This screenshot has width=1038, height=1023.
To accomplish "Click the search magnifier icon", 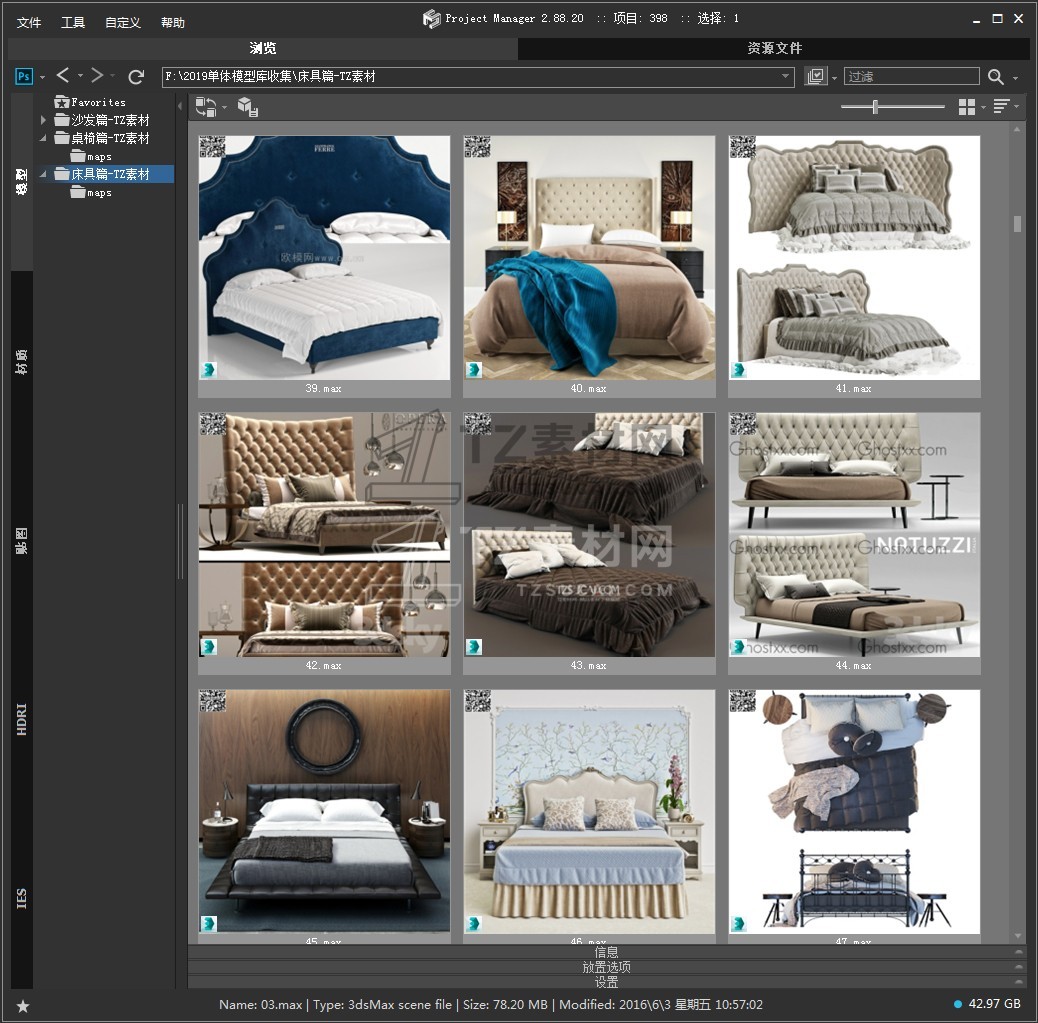I will point(996,77).
